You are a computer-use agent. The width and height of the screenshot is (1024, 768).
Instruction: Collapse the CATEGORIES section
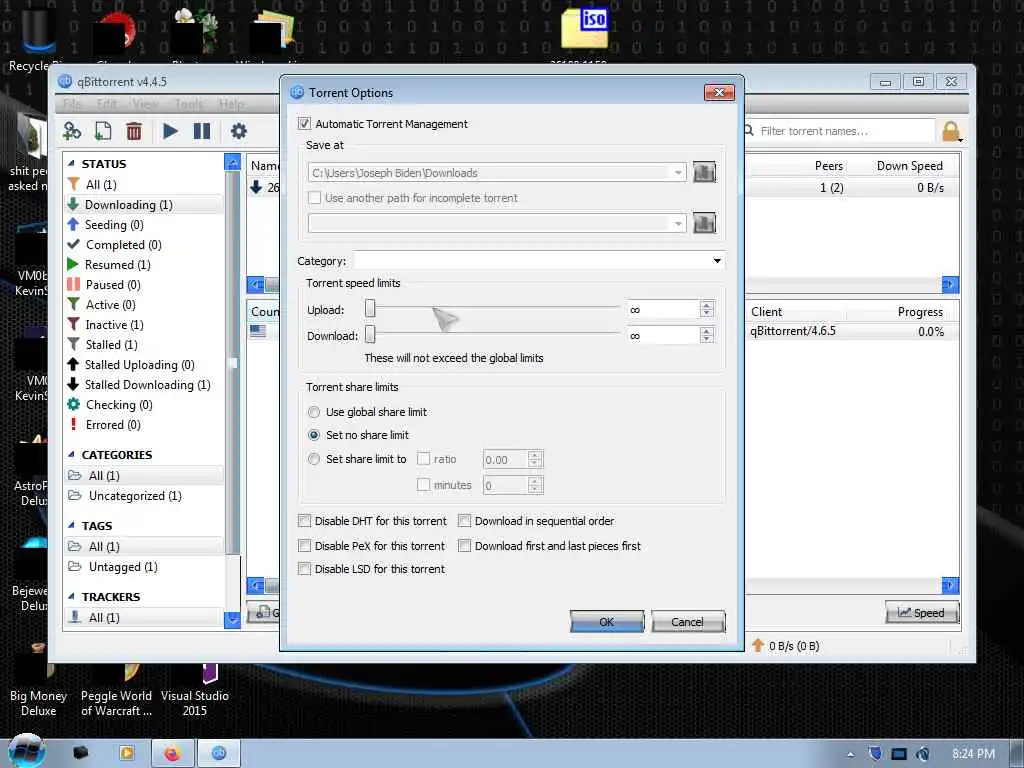(71, 454)
